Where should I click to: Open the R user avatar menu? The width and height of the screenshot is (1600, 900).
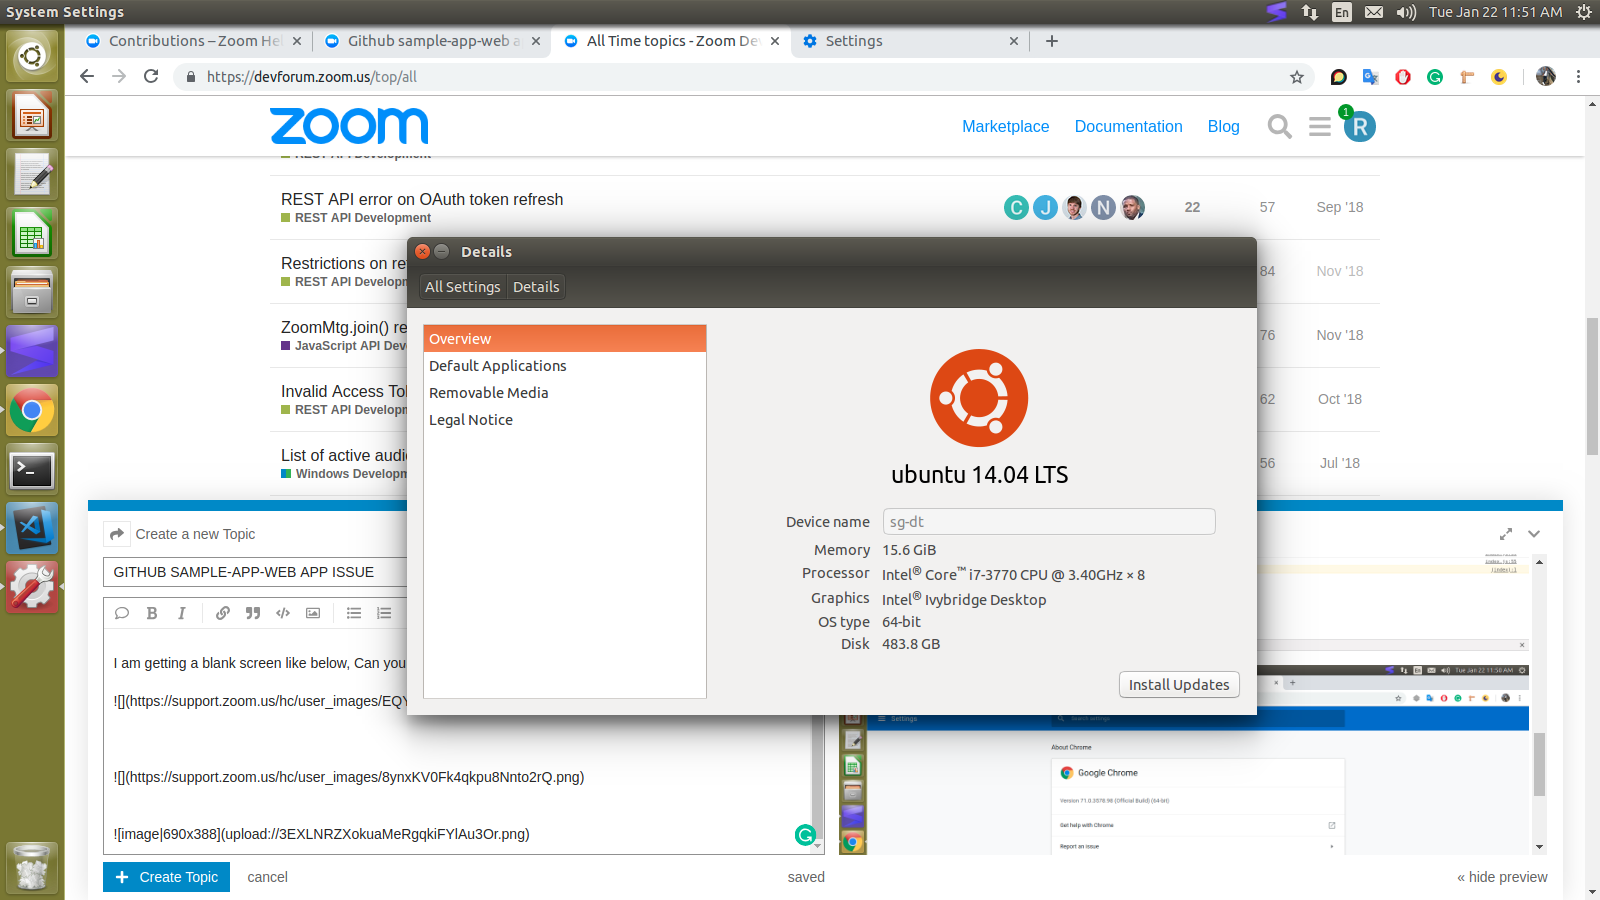point(1360,127)
